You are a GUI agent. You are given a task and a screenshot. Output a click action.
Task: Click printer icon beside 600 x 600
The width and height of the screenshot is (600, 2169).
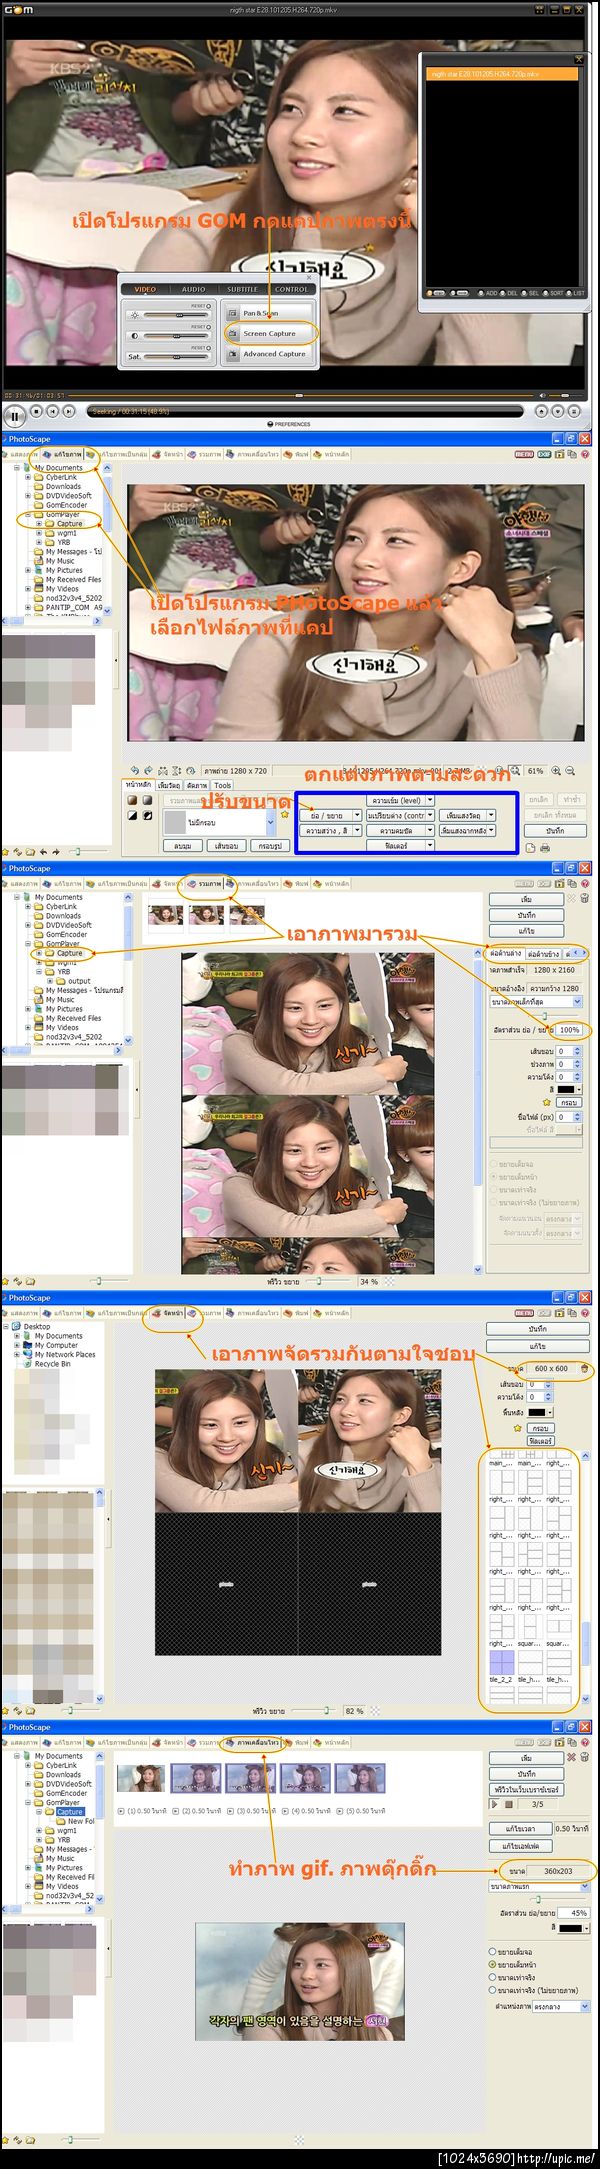(585, 1369)
